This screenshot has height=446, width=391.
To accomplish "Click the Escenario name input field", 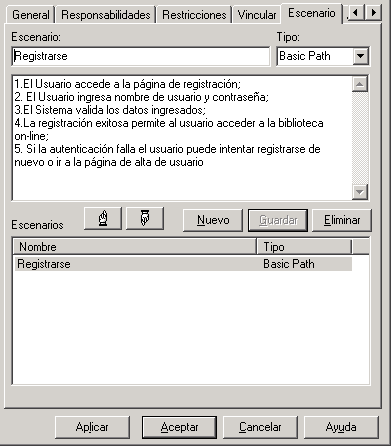I will (141, 56).
